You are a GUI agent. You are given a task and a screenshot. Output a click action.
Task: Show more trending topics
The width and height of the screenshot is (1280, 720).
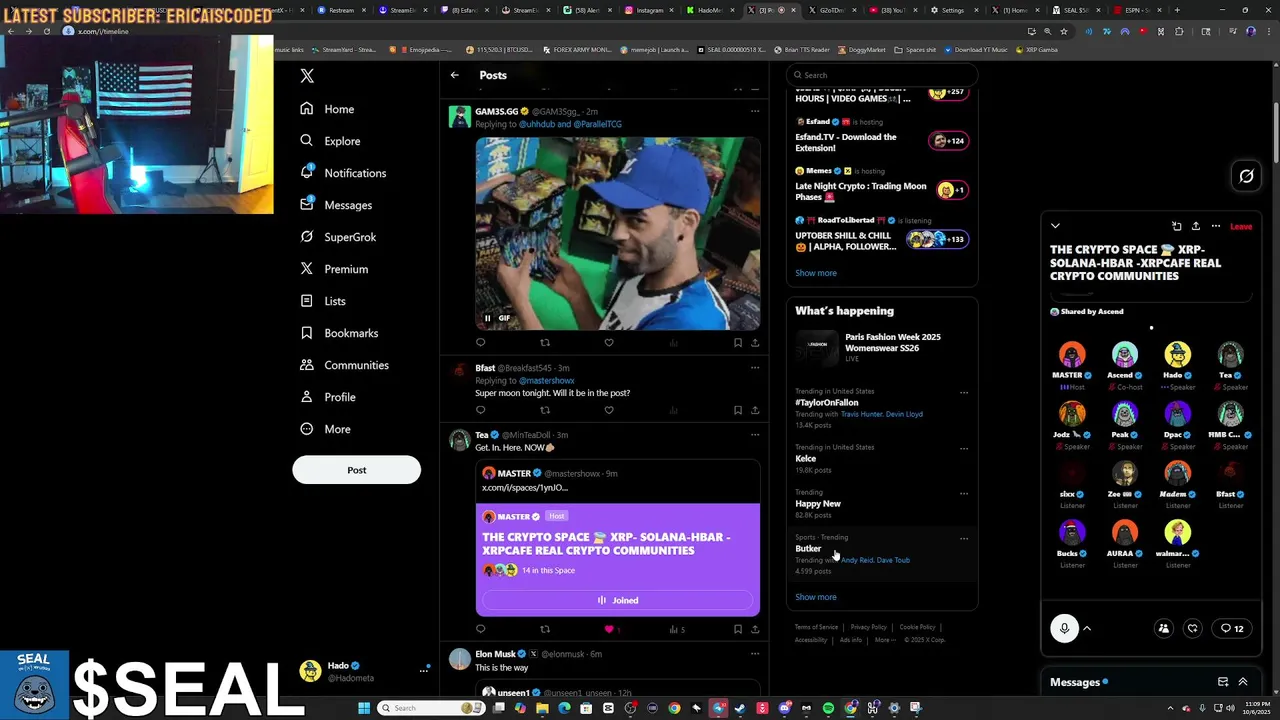[816, 597]
